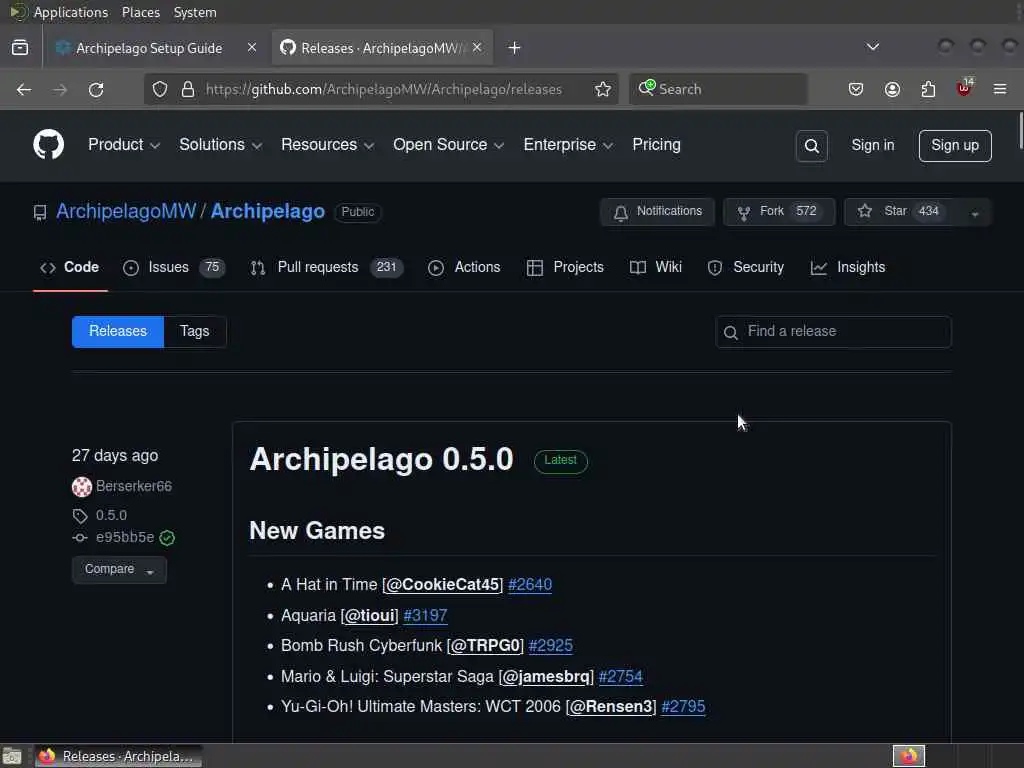
Task: Open the Firefox View icon
Action: click(x=20, y=48)
